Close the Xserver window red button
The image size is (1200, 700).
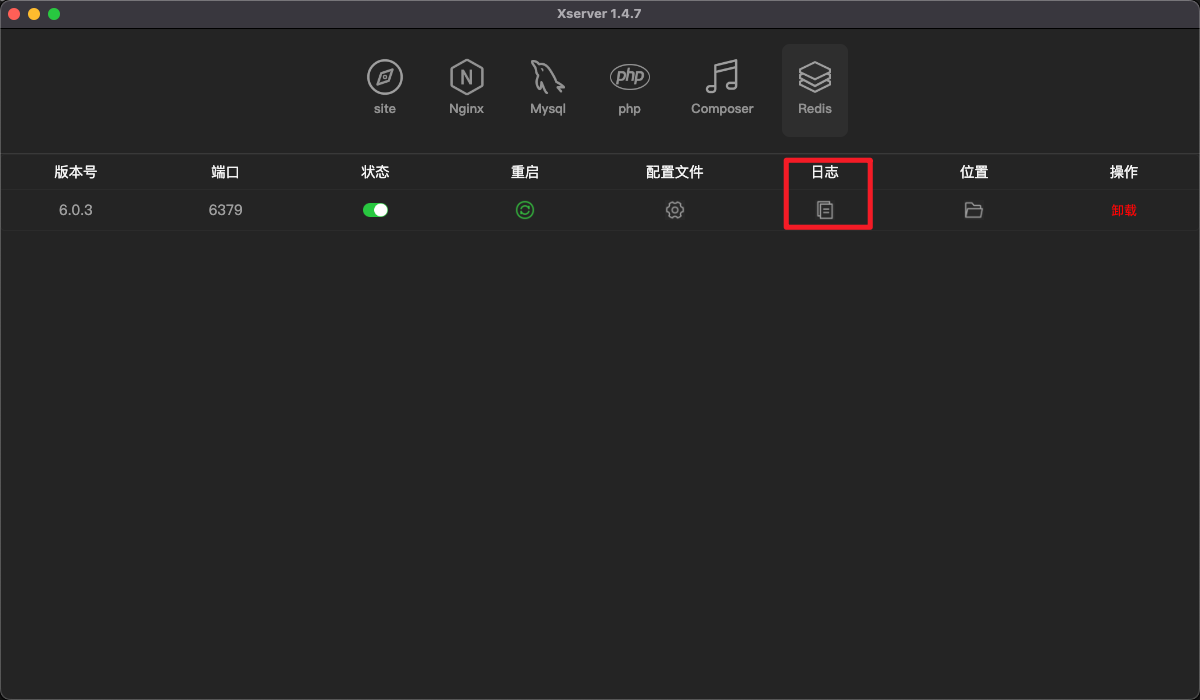[14, 14]
